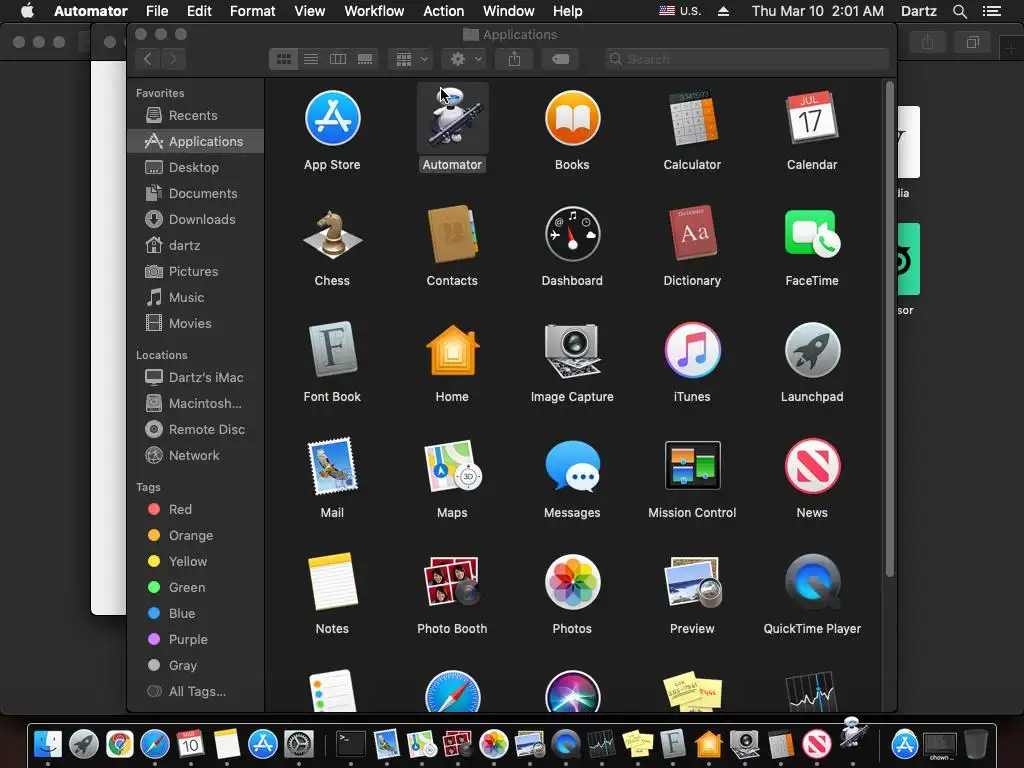Open Finder from the Dock

48,744
